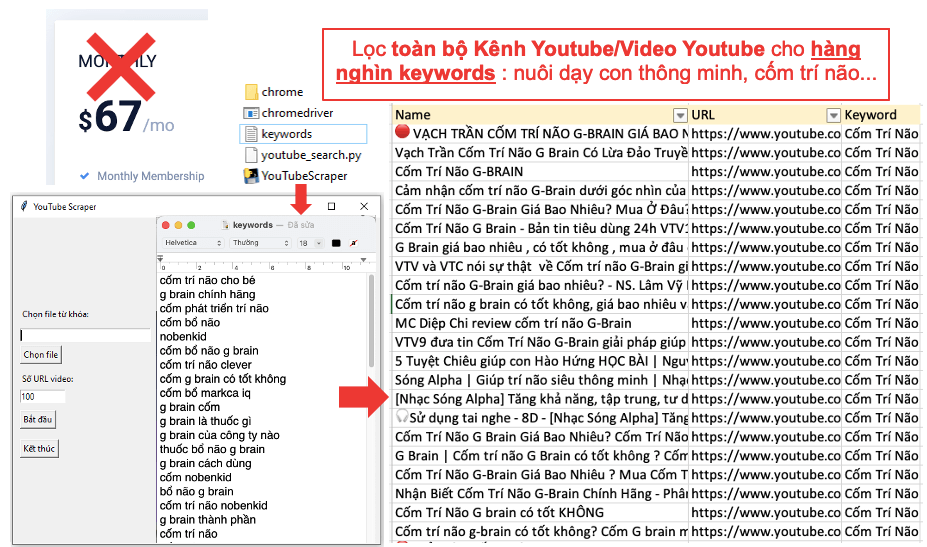The image size is (927, 547).
Task: Click the 'YouTubeScraper' file name
Action: tap(304, 176)
